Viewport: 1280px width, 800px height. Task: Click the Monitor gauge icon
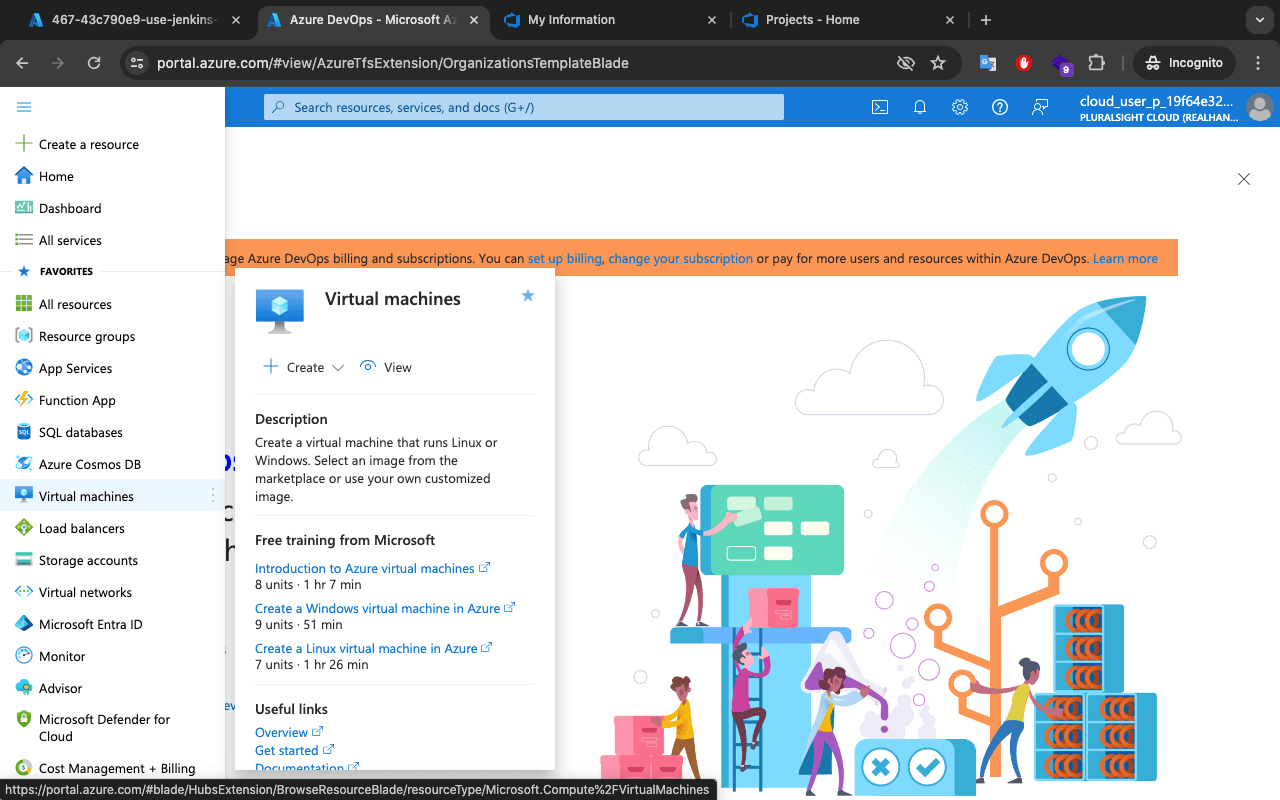click(24, 656)
